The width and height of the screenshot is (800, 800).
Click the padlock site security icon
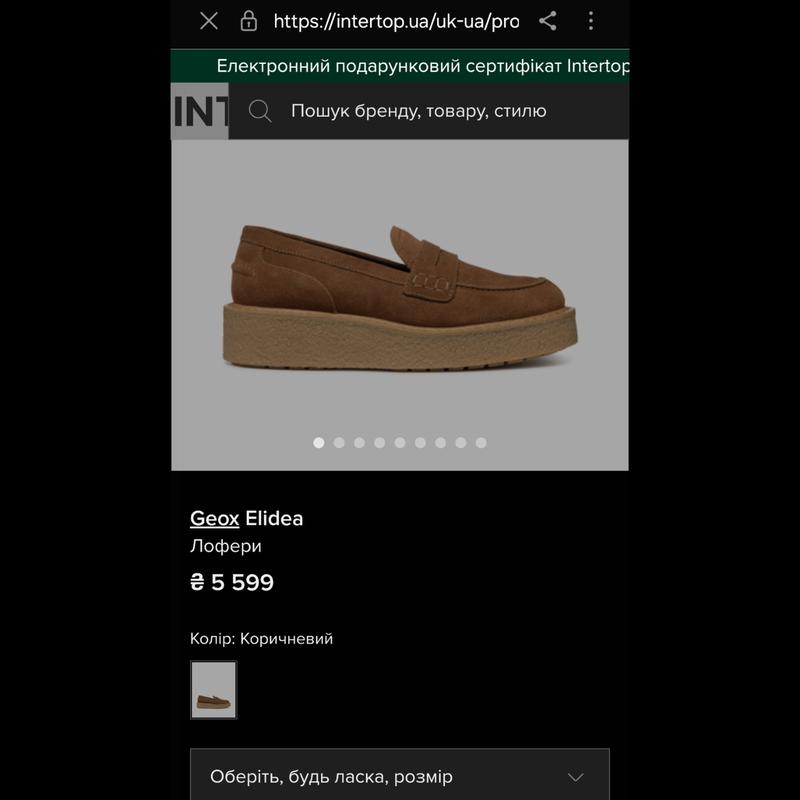pyautogui.click(x=249, y=21)
